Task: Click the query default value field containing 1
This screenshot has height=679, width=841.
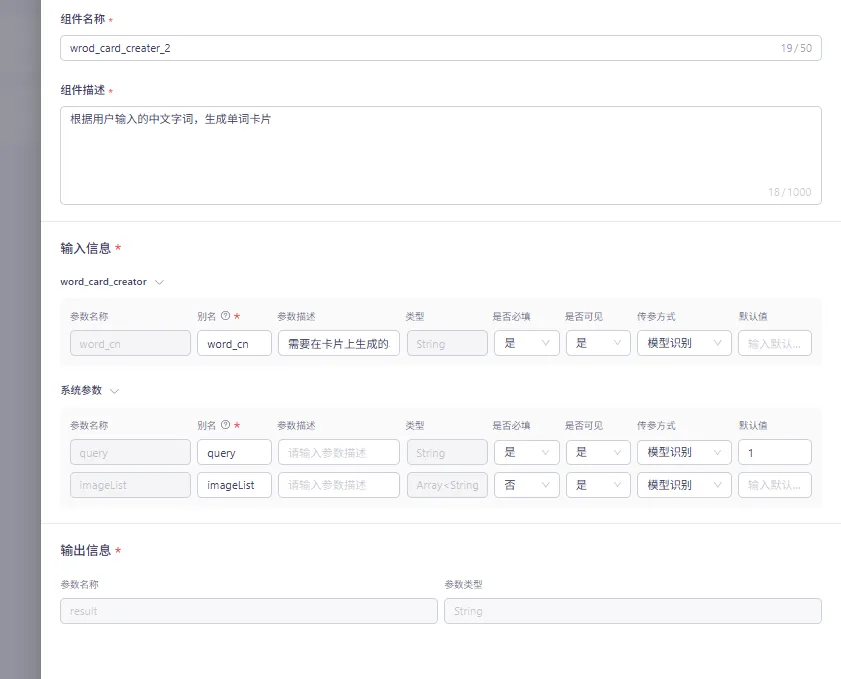Action: tap(775, 452)
